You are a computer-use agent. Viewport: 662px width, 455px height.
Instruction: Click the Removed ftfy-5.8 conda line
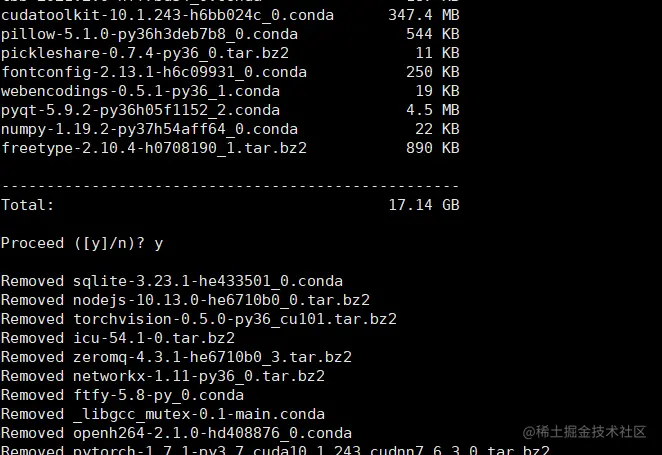(122, 395)
